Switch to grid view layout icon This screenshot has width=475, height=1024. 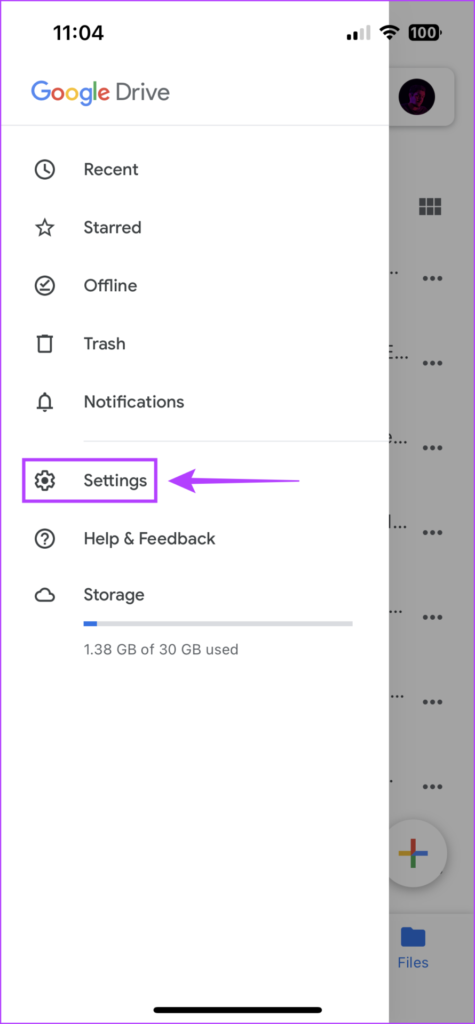[430, 207]
